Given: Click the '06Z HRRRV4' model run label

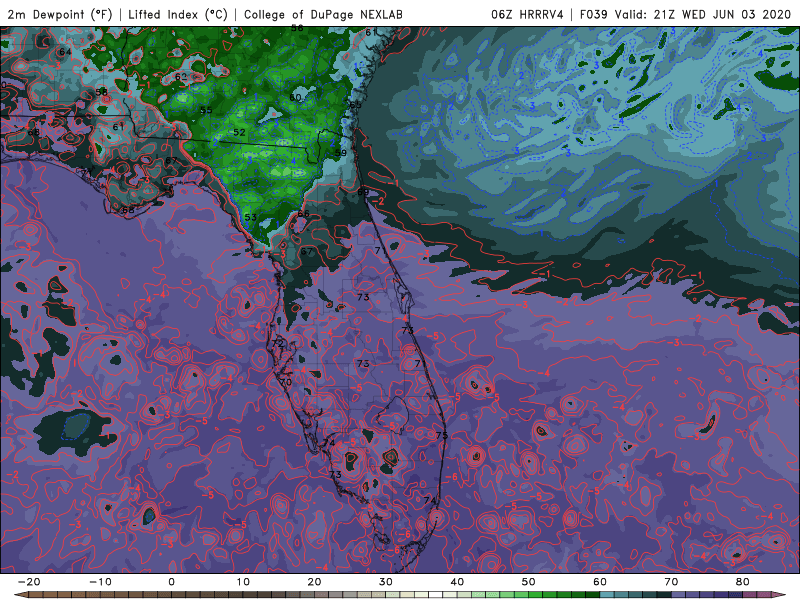Looking at the screenshot, I should [527, 14].
